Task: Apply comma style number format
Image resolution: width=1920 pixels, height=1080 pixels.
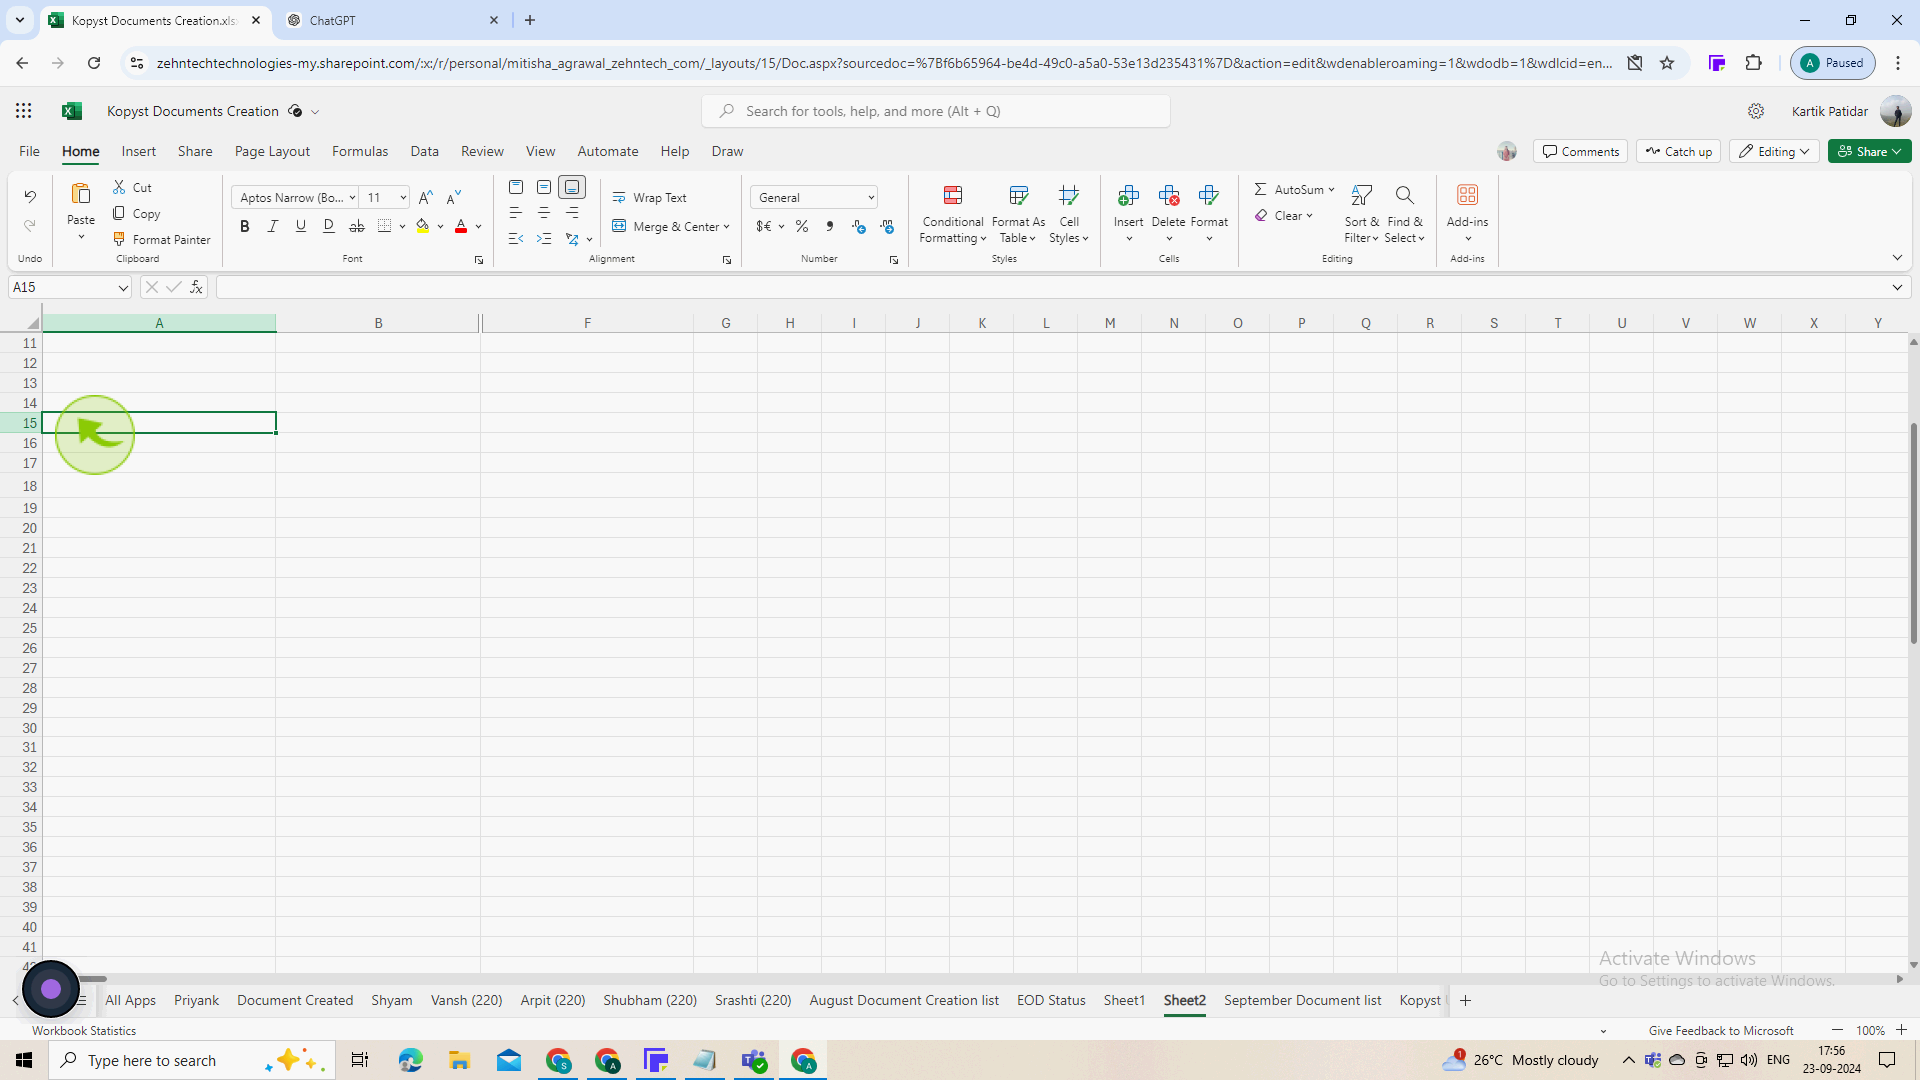Action: point(830,227)
